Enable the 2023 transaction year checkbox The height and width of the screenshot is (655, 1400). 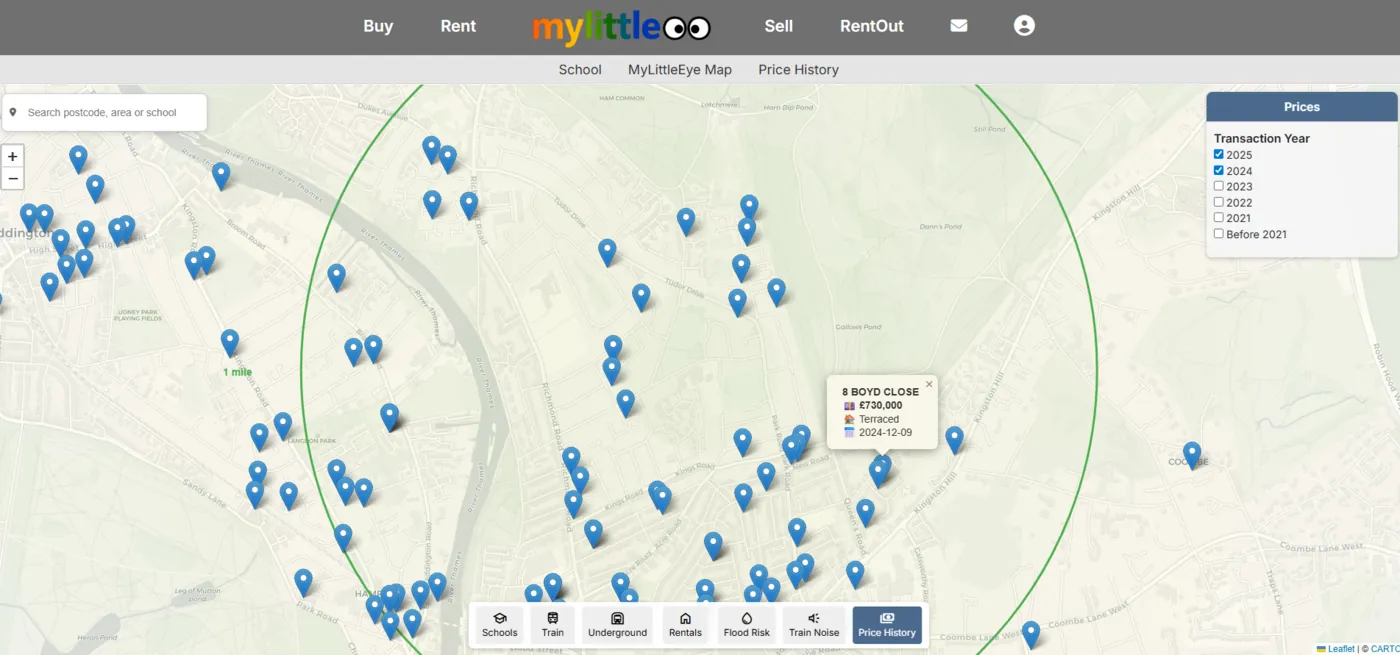pyautogui.click(x=1218, y=186)
